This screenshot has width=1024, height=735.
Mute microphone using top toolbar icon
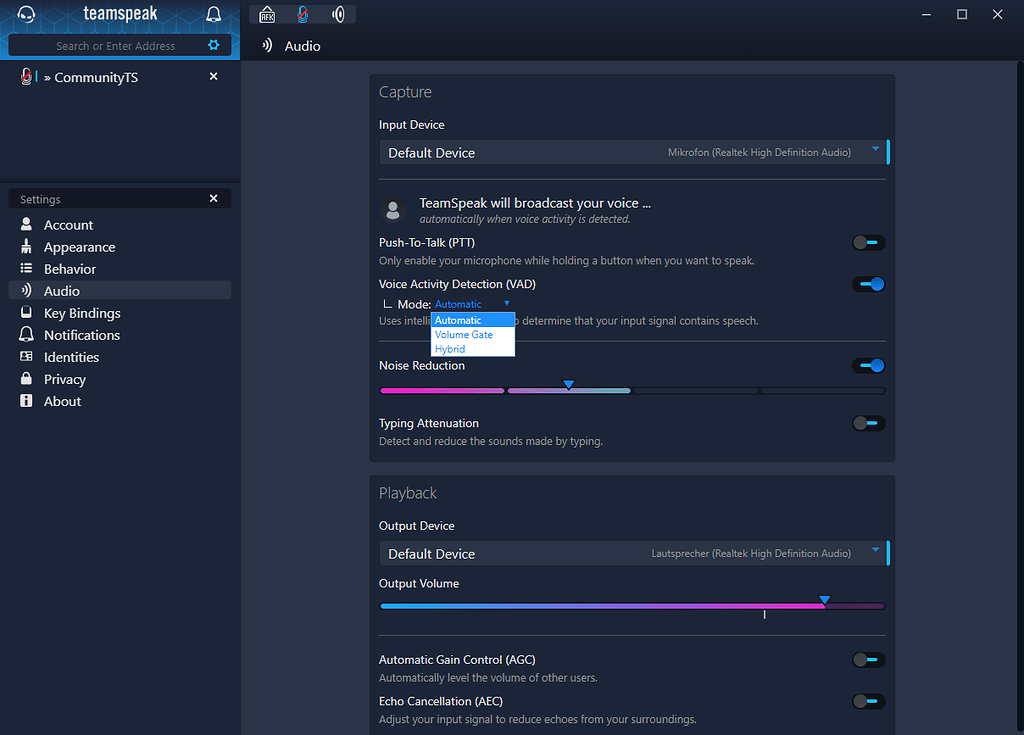303,14
